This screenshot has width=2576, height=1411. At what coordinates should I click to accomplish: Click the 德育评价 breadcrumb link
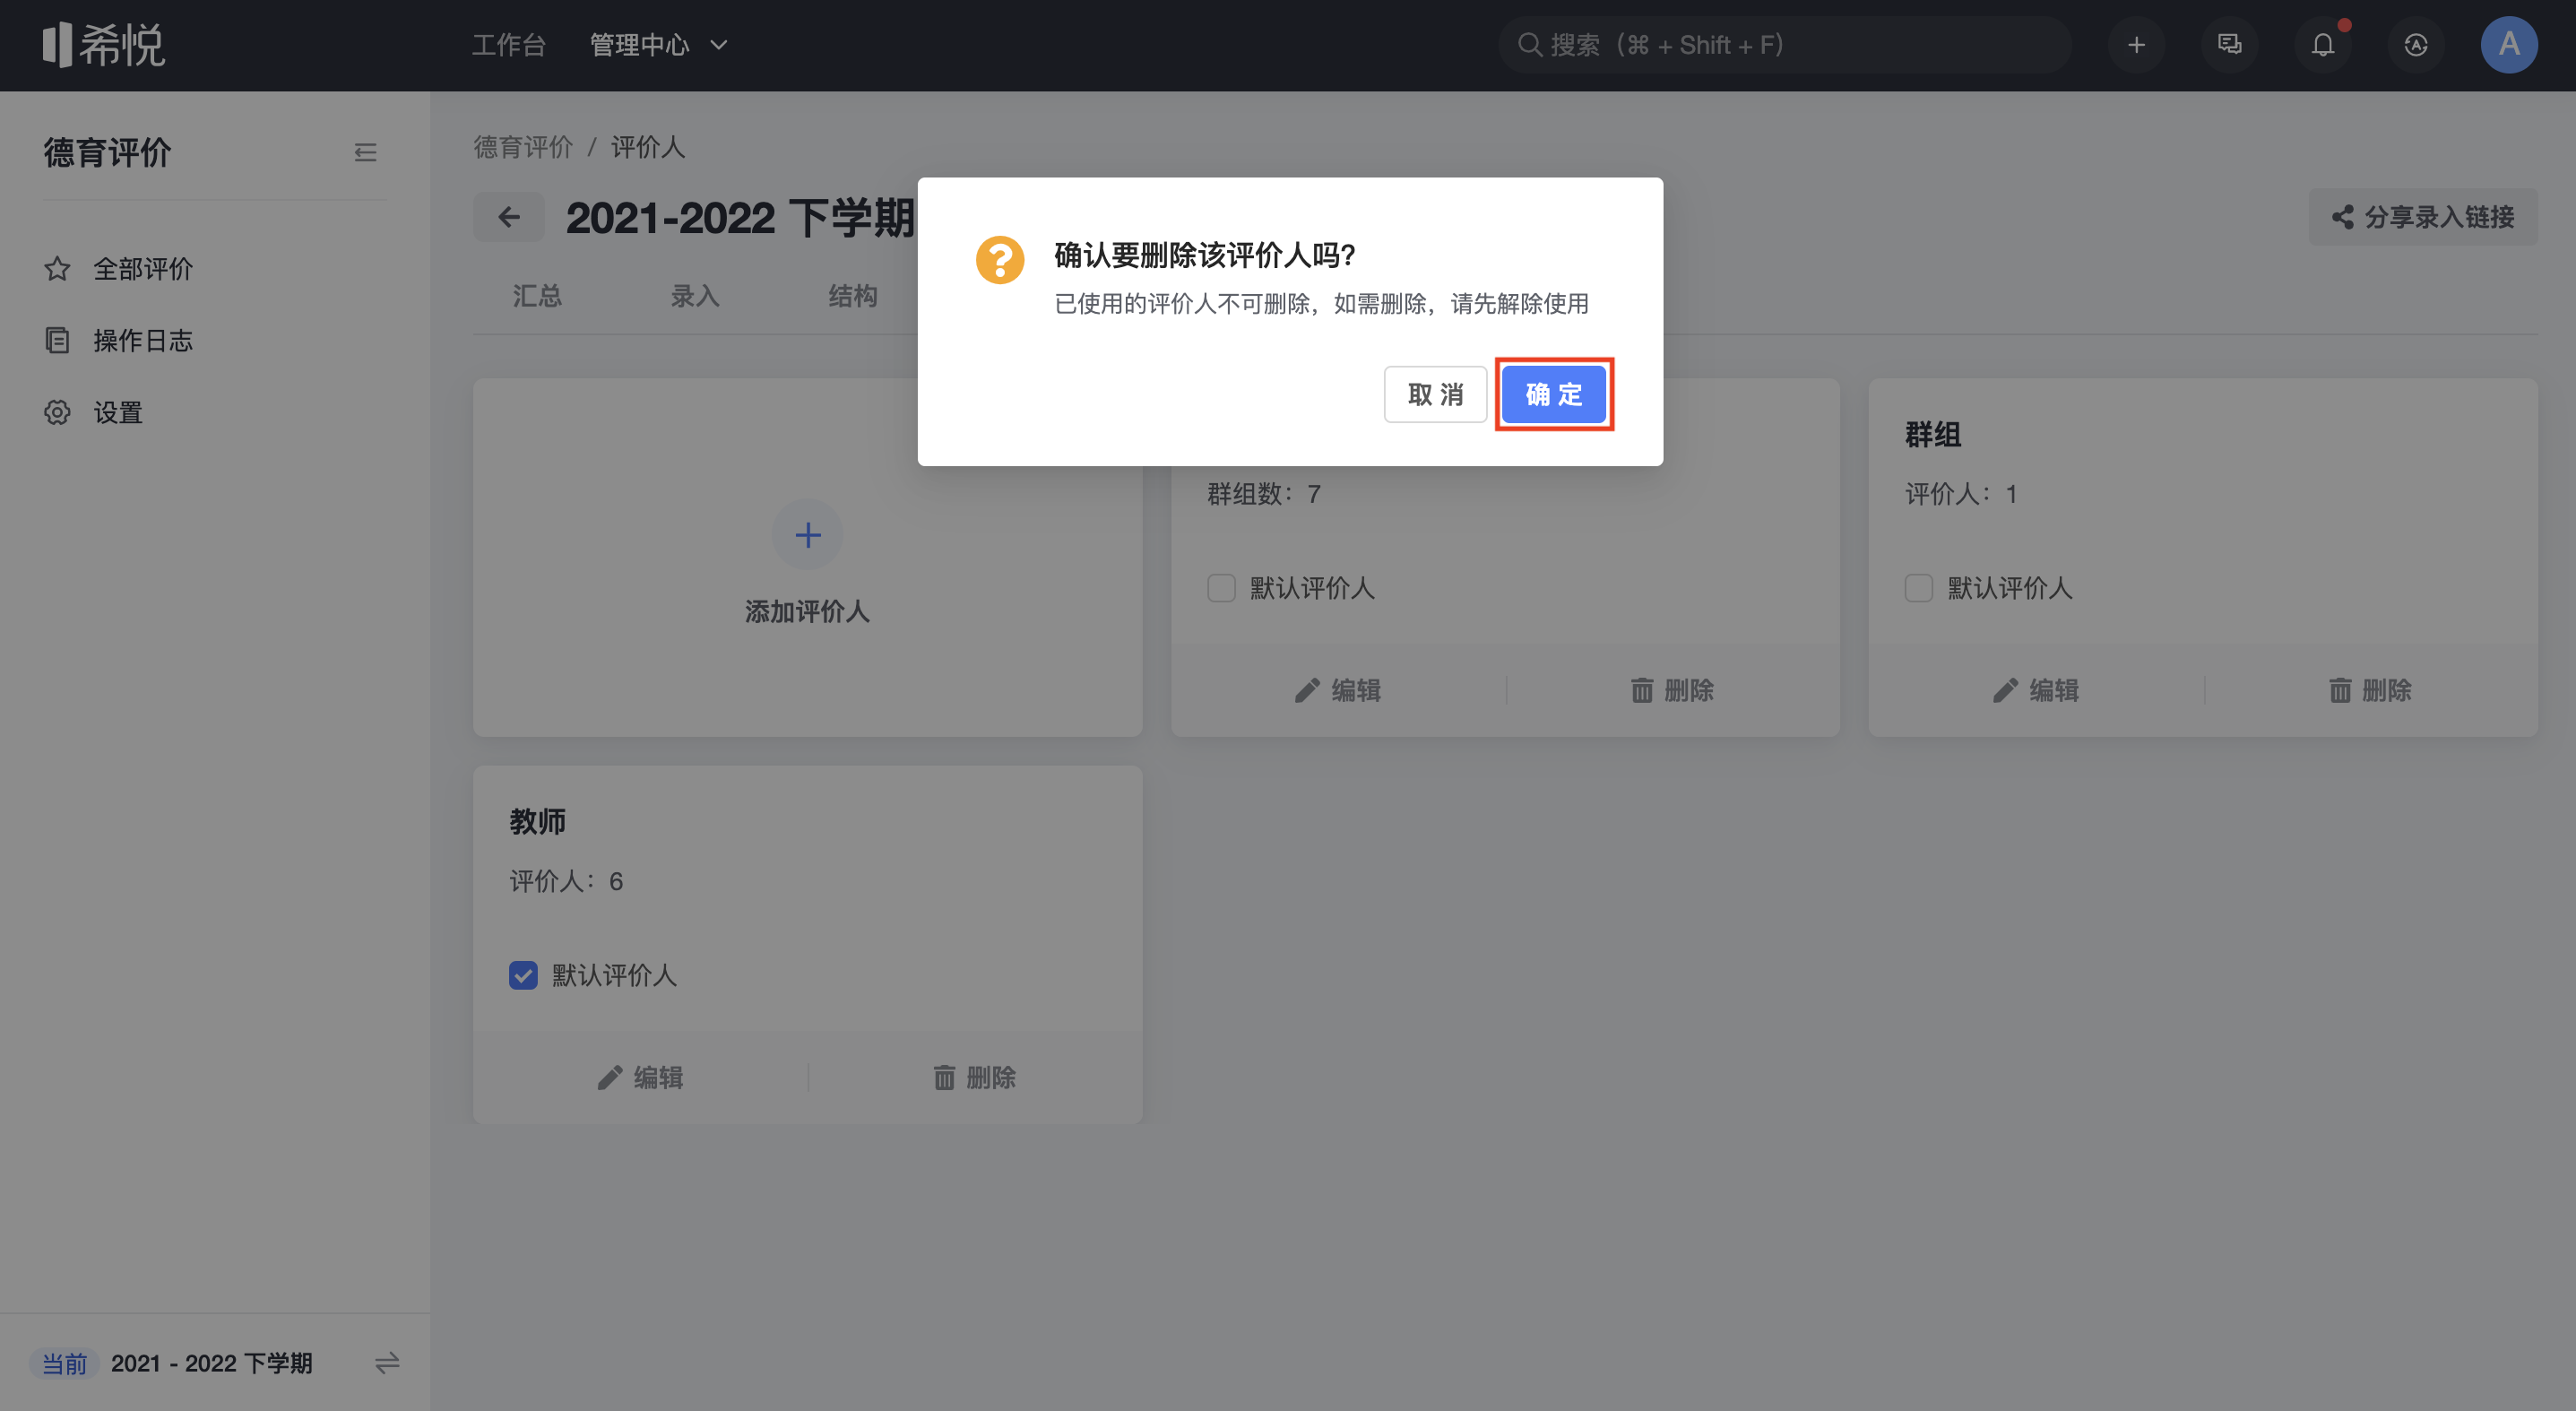pyautogui.click(x=523, y=148)
